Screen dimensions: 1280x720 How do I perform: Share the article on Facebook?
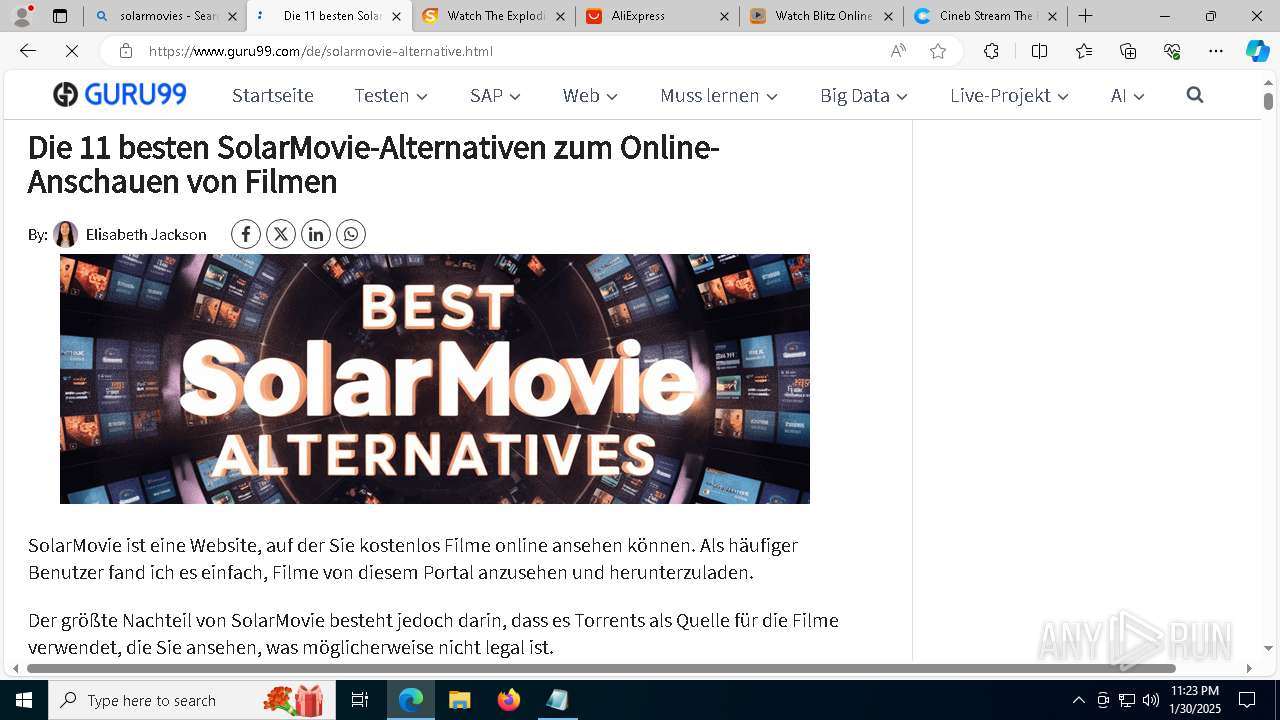246,234
